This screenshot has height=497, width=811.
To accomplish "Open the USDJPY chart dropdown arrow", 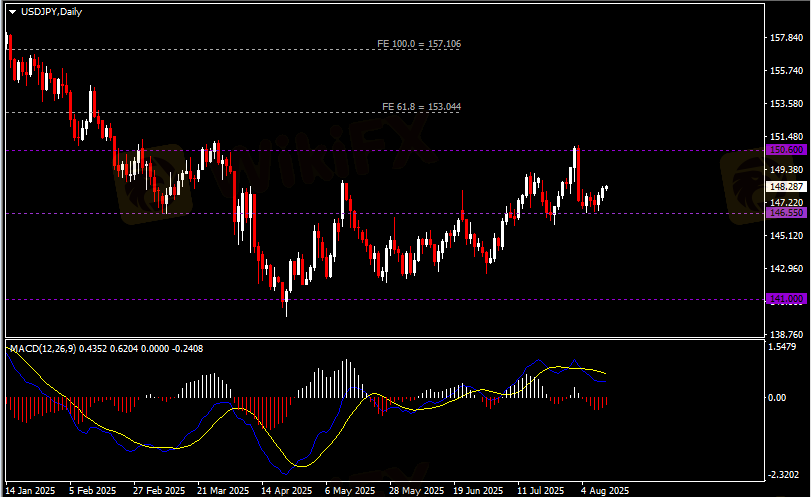I will click(x=12, y=11).
